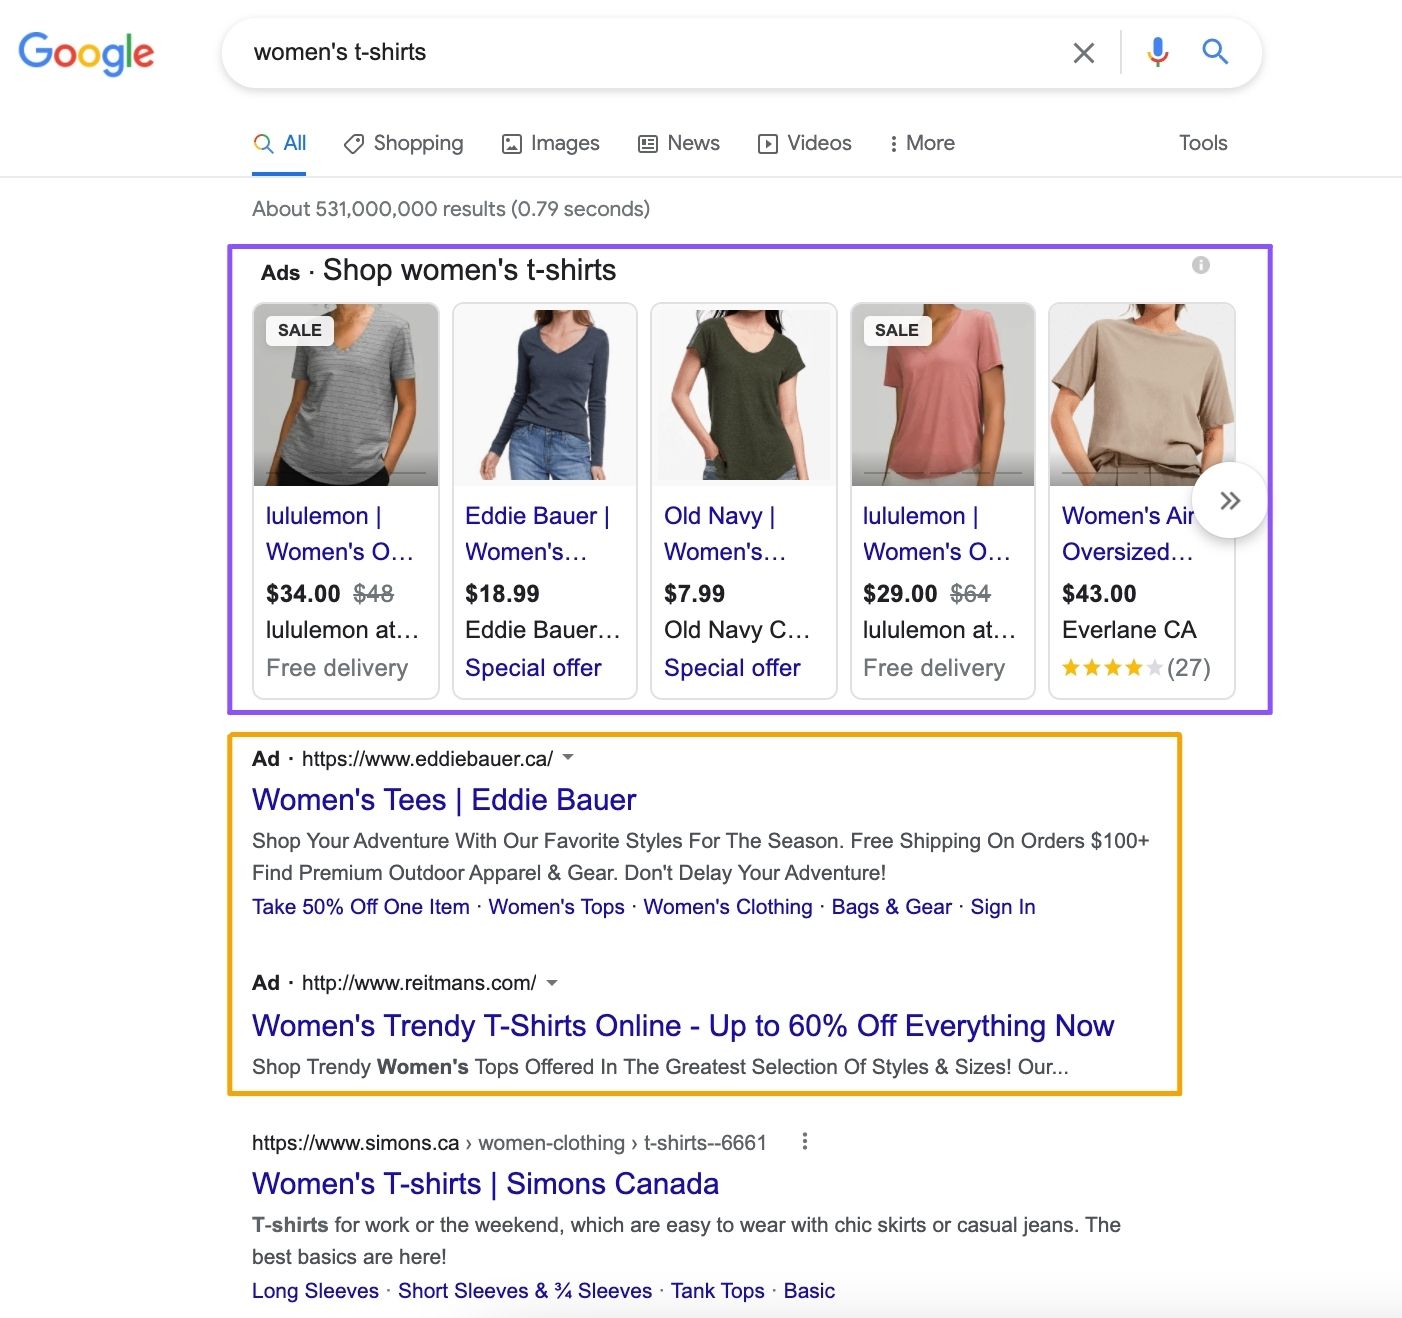
Task: Click the magnifying glass search icon
Action: click(1214, 52)
